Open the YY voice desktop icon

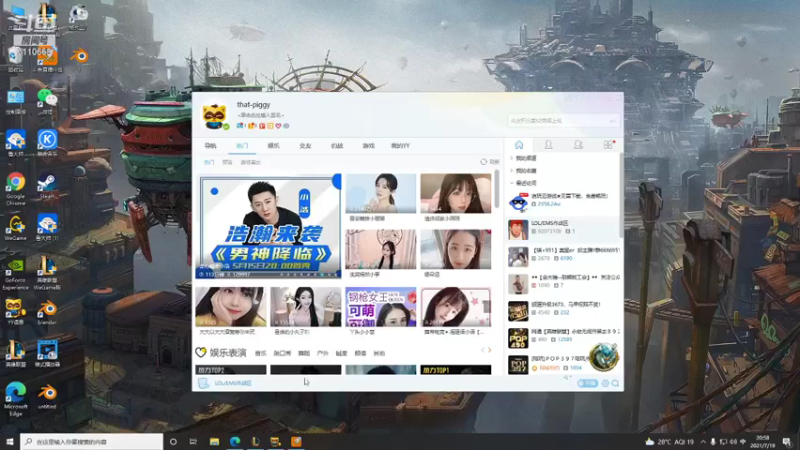15,312
